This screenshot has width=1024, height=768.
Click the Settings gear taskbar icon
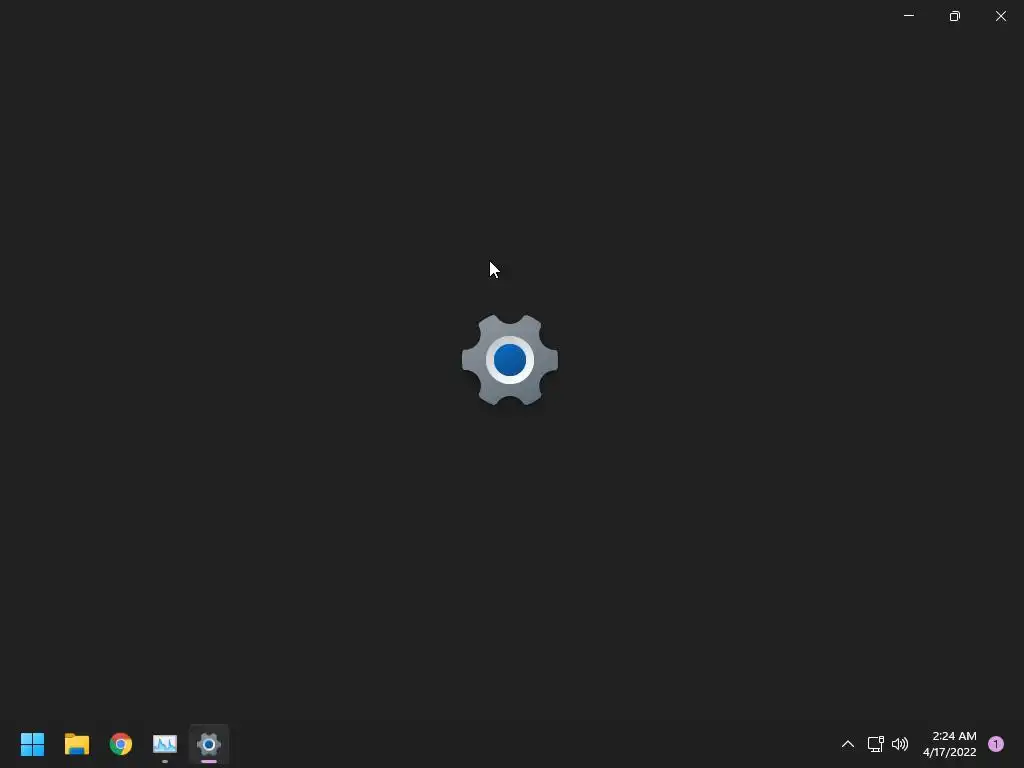[209, 744]
